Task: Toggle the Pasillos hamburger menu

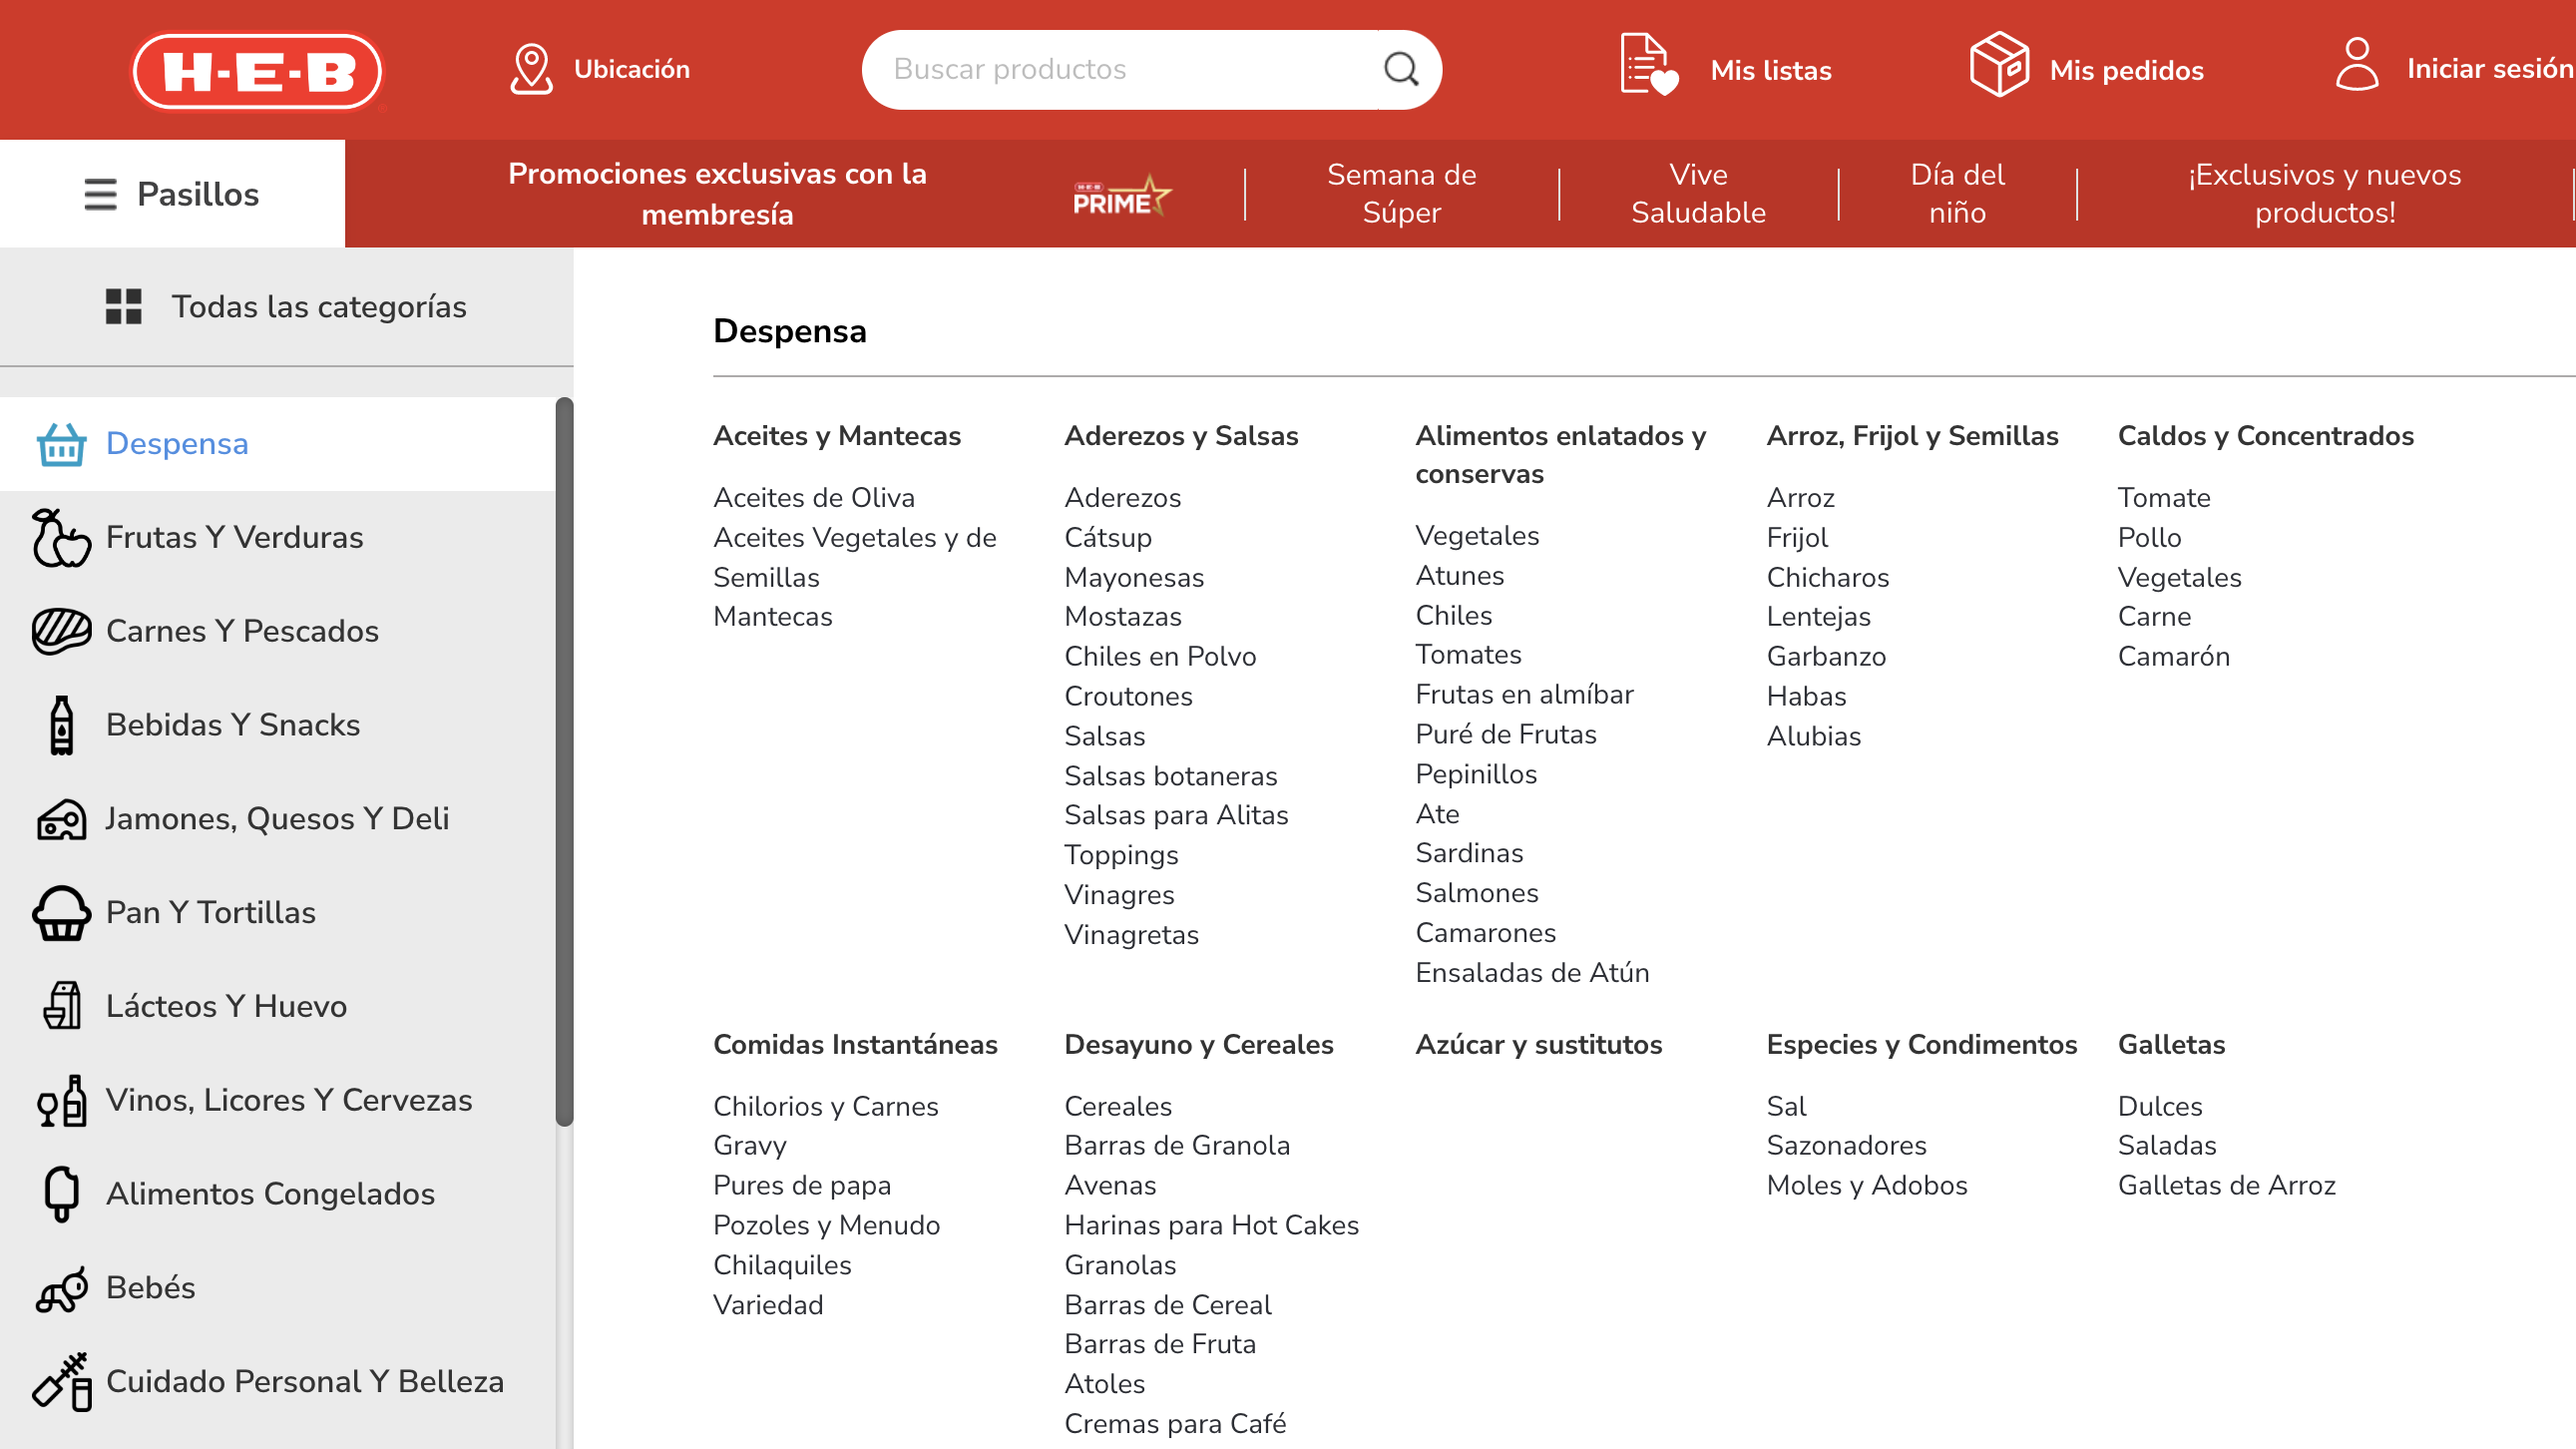Action: coord(100,194)
